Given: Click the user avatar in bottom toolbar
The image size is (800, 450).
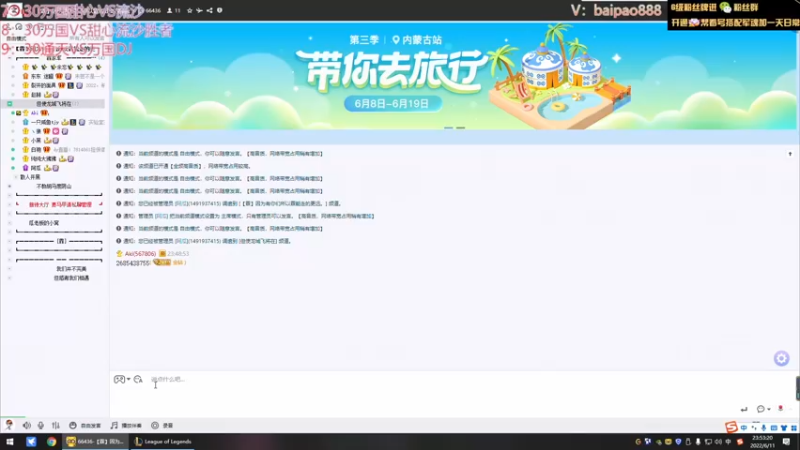Looking at the screenshot, I should (x=9, y=425).
